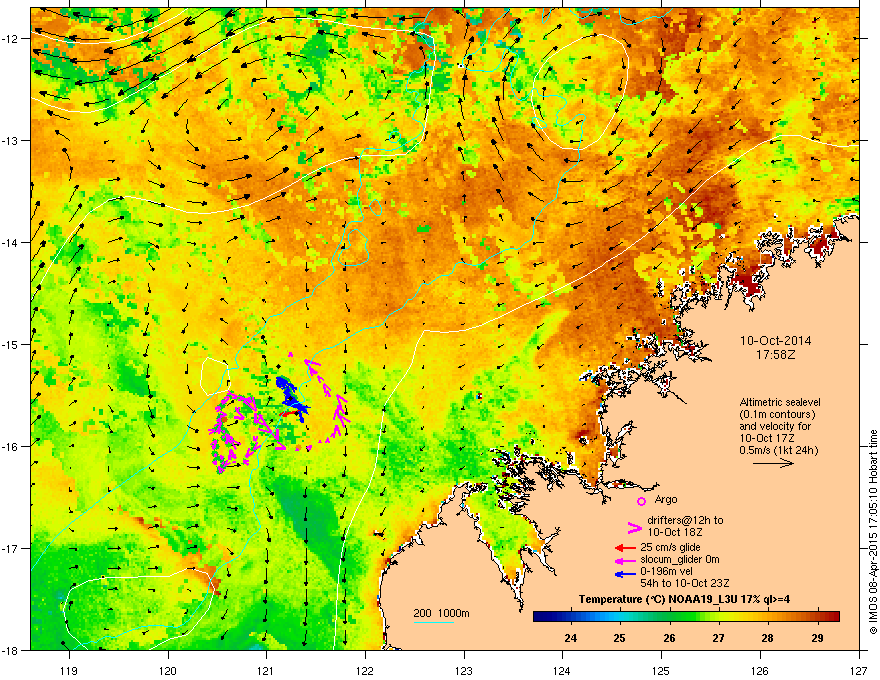Click the latitude axis label '-16'

[x=11, y=447]
